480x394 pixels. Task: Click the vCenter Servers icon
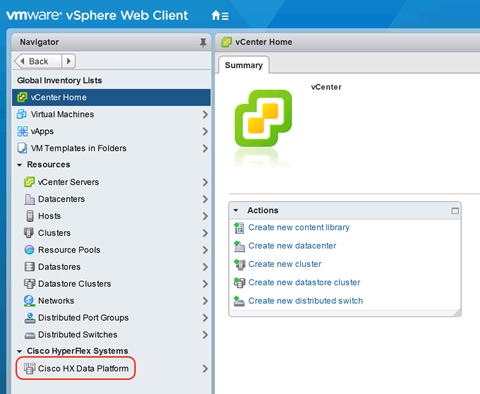(29, 182)
